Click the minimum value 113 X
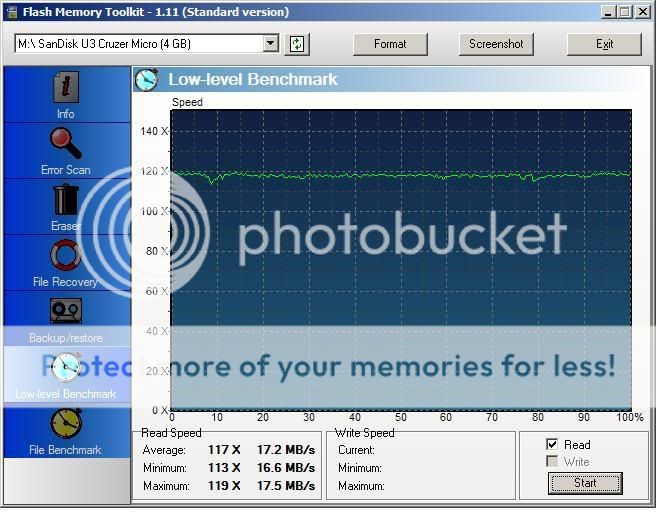This screenshot has width=656, height=512. (x=224, y=468)
